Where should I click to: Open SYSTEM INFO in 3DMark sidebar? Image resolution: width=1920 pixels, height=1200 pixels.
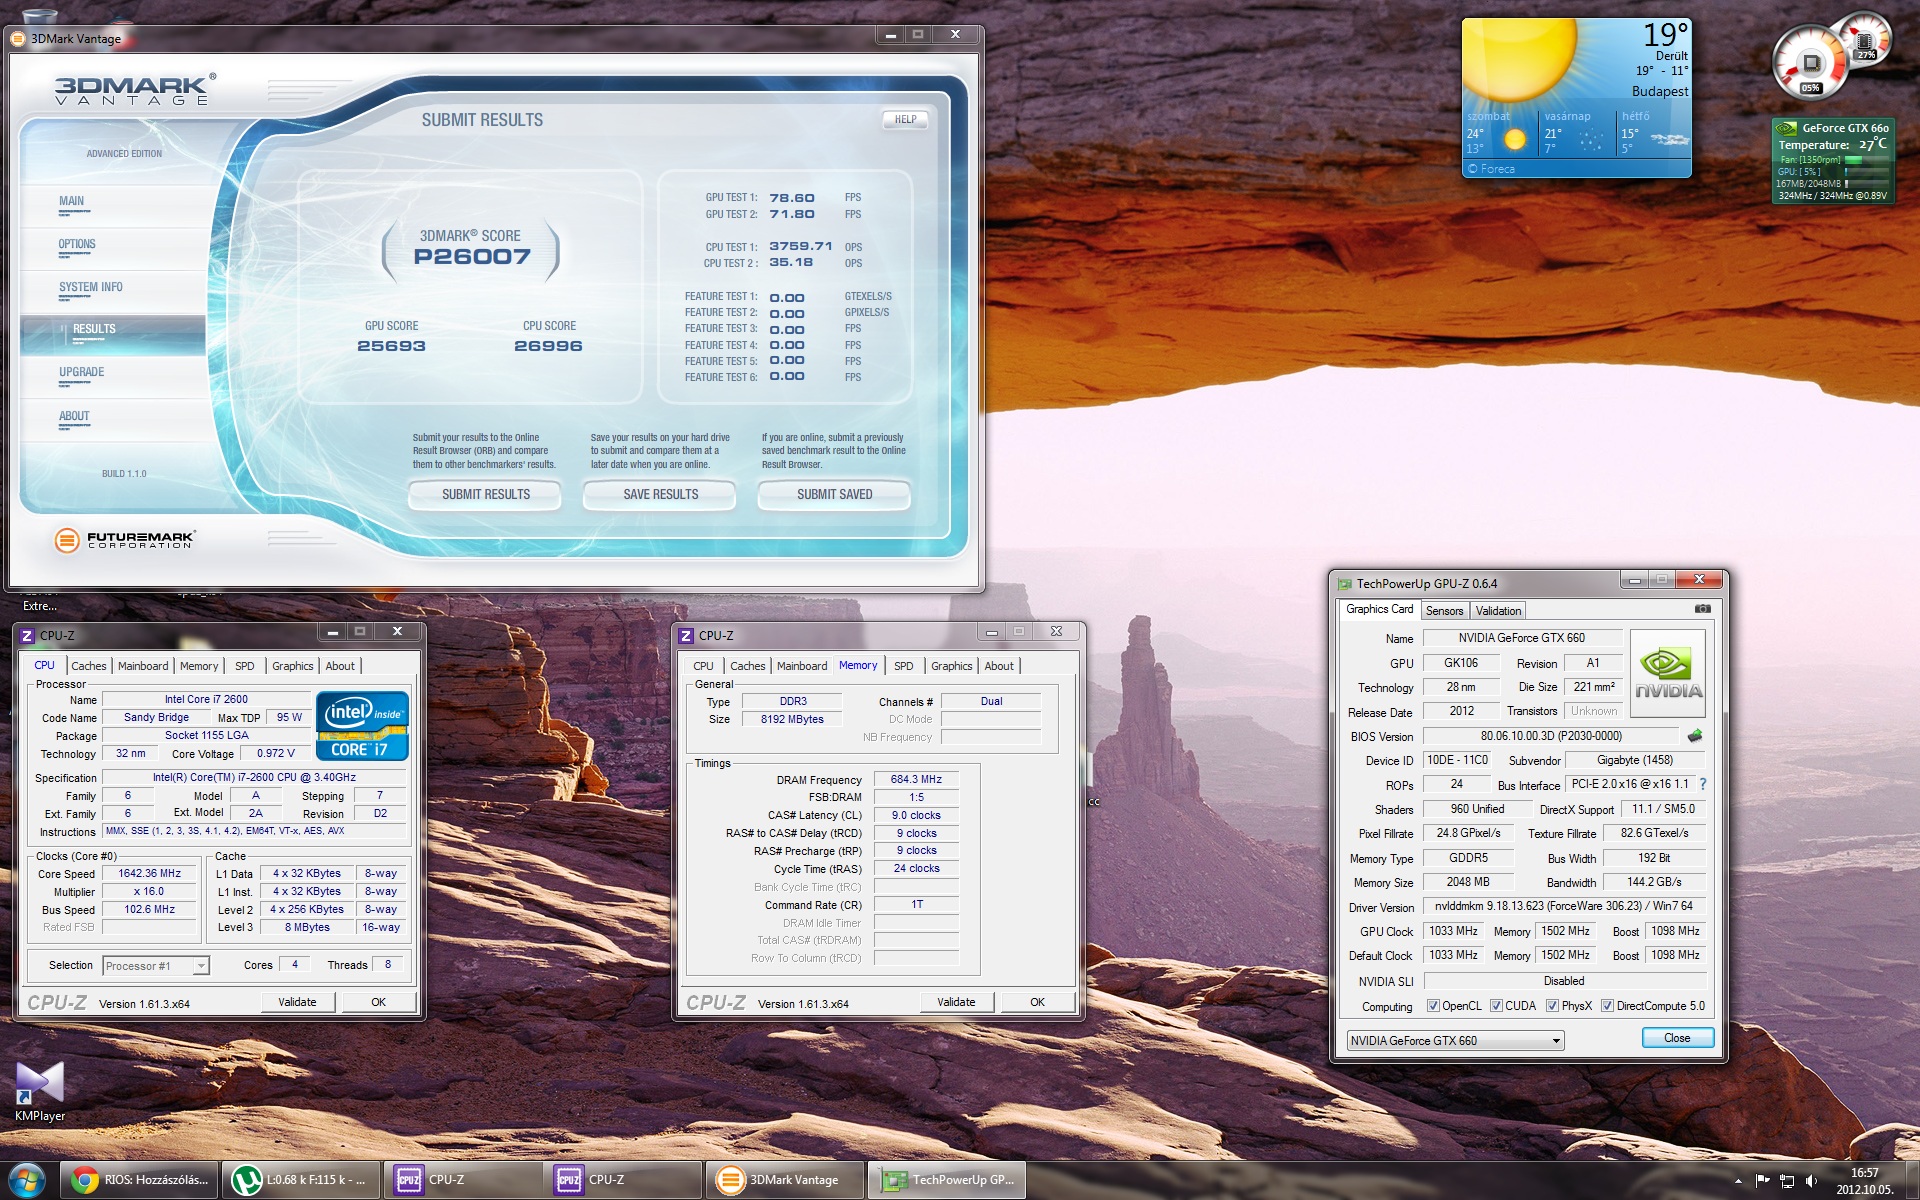pos(91,287)
